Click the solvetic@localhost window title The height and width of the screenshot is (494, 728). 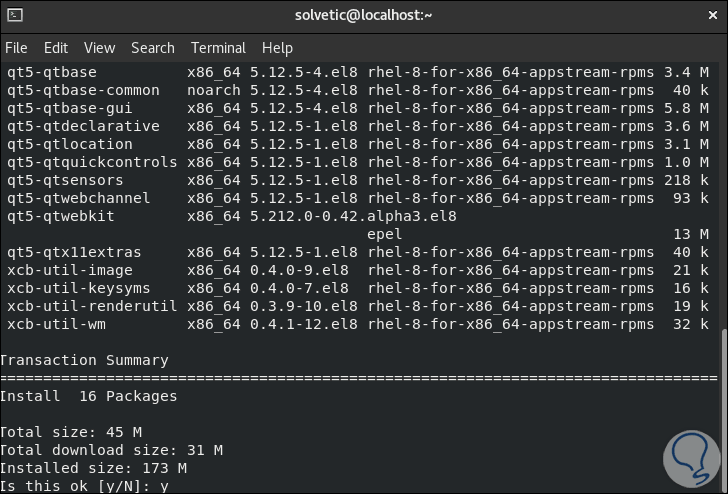[x=363, y=16]
